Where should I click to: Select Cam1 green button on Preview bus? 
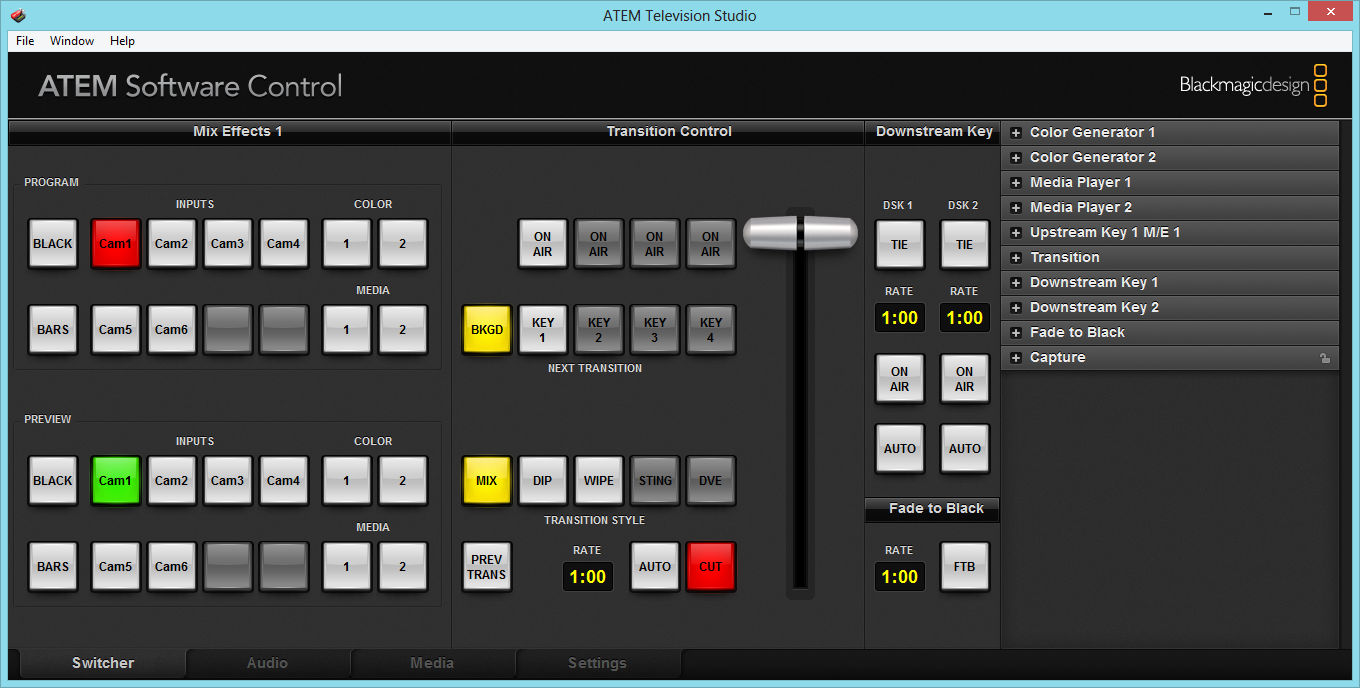(x=115, y=480)
